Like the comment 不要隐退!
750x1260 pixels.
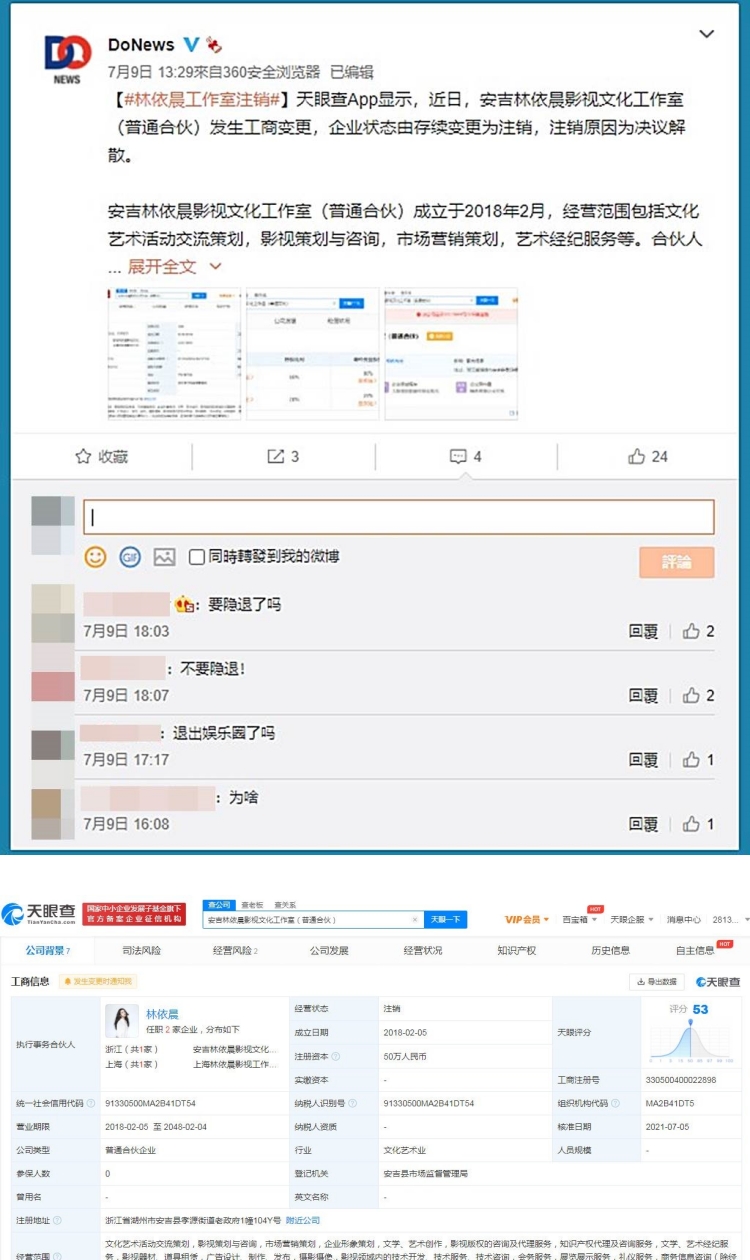coord(691,695)
